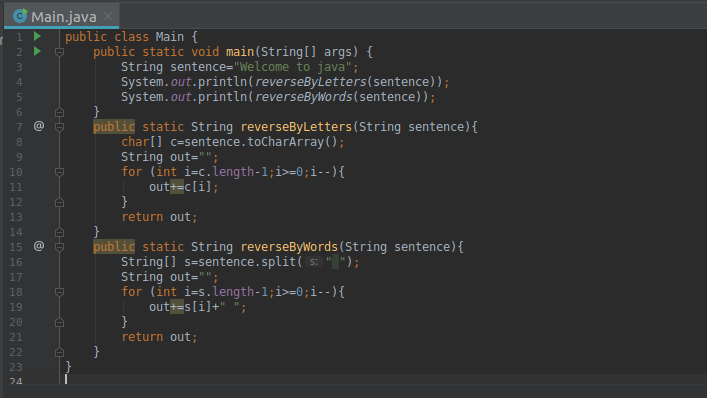Collapse reverseByLetters method fold on line 7
707x398 pixels.
tap(59, 127)
